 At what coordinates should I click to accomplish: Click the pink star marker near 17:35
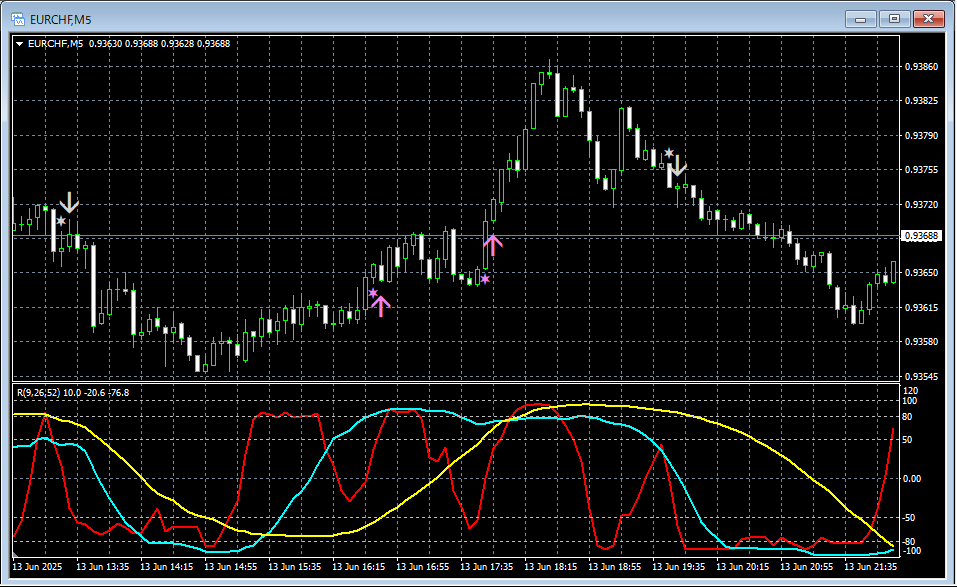point(485,279)
